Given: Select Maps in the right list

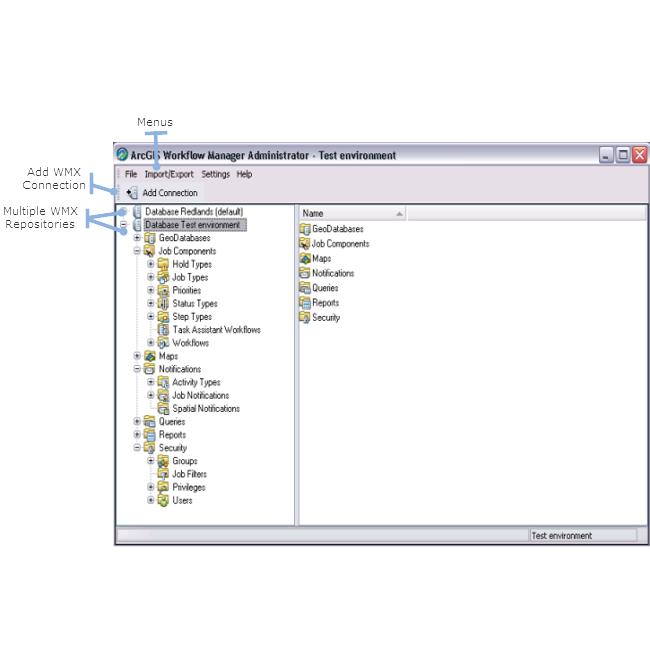Looking at the screenshot, I should (322, 259).
